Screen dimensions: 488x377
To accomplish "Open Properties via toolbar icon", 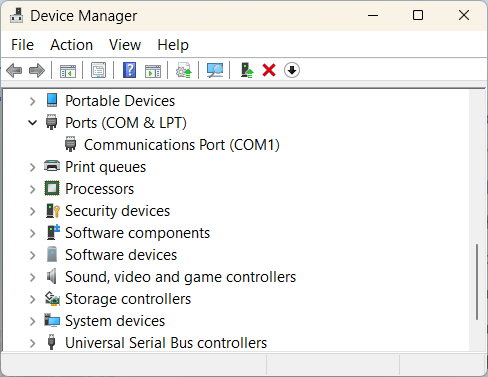I will click(x=99, y=70).
